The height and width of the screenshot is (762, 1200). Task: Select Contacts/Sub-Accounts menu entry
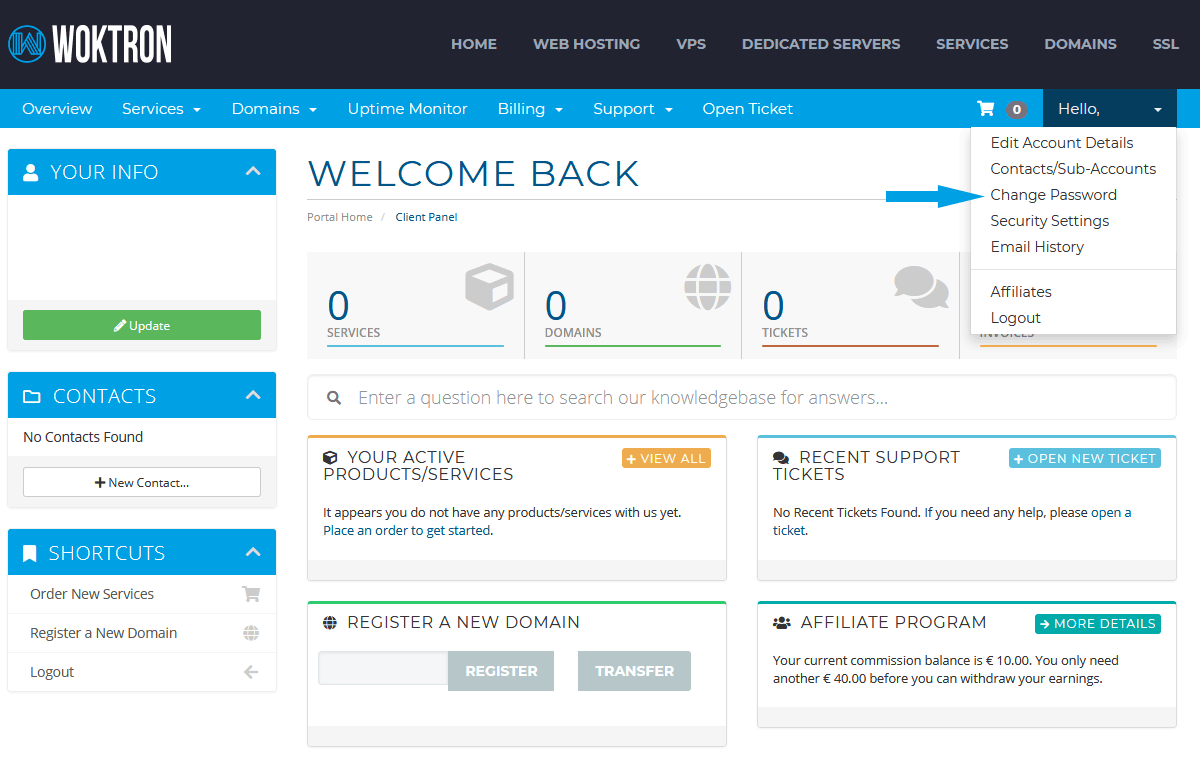(x=1073, y=169)
